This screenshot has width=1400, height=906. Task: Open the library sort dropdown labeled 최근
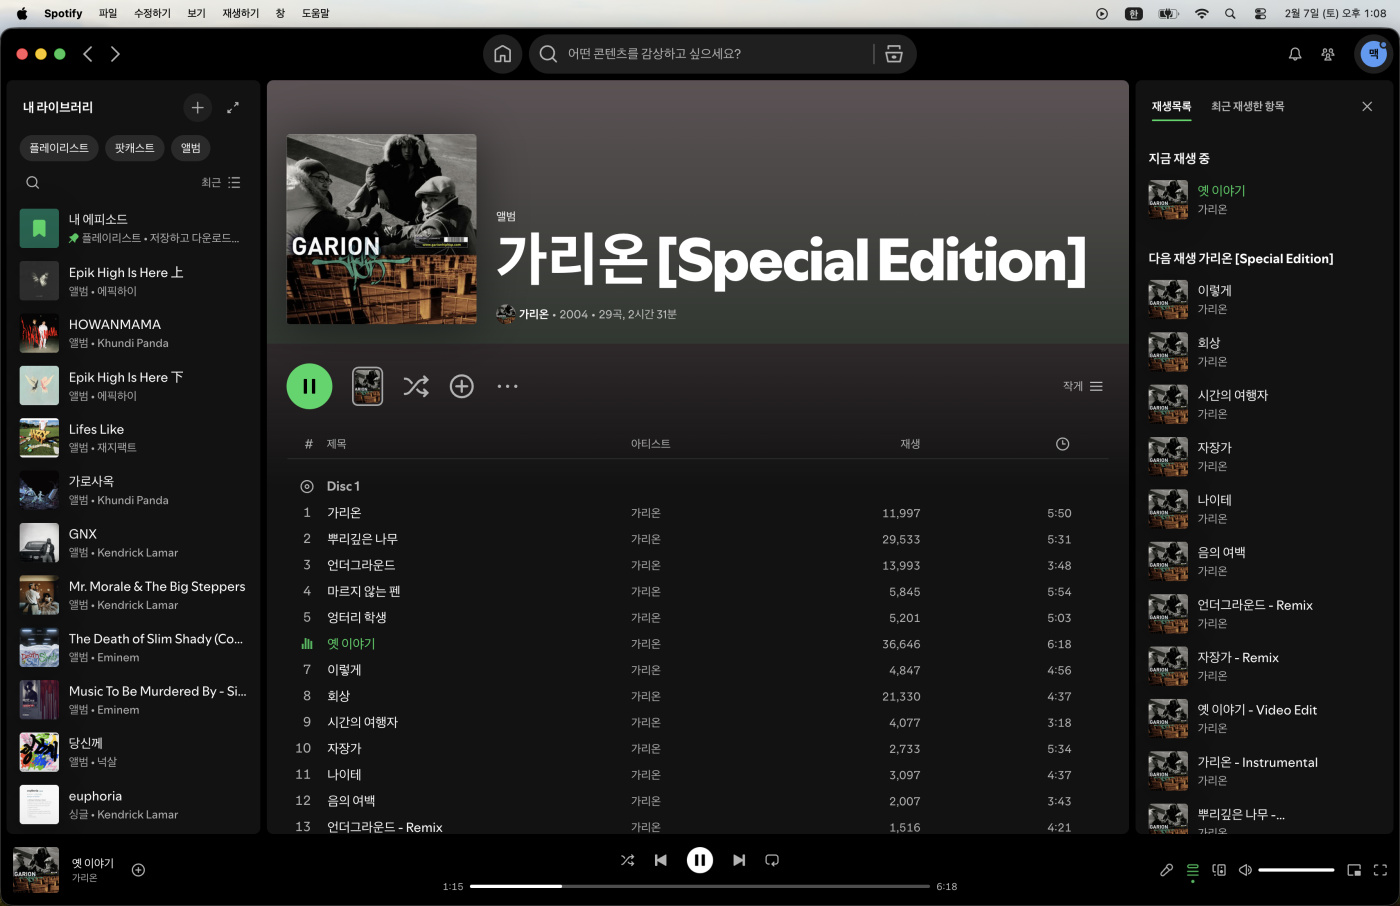coord(220,183)
